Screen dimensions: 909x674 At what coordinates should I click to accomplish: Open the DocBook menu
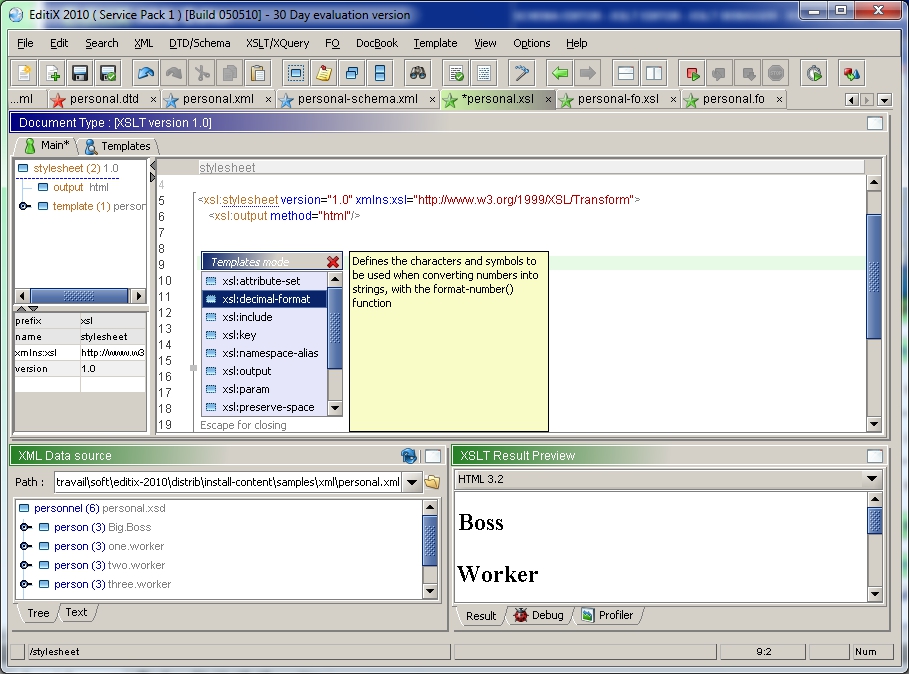pyautogui.click(x=377, y=43)
